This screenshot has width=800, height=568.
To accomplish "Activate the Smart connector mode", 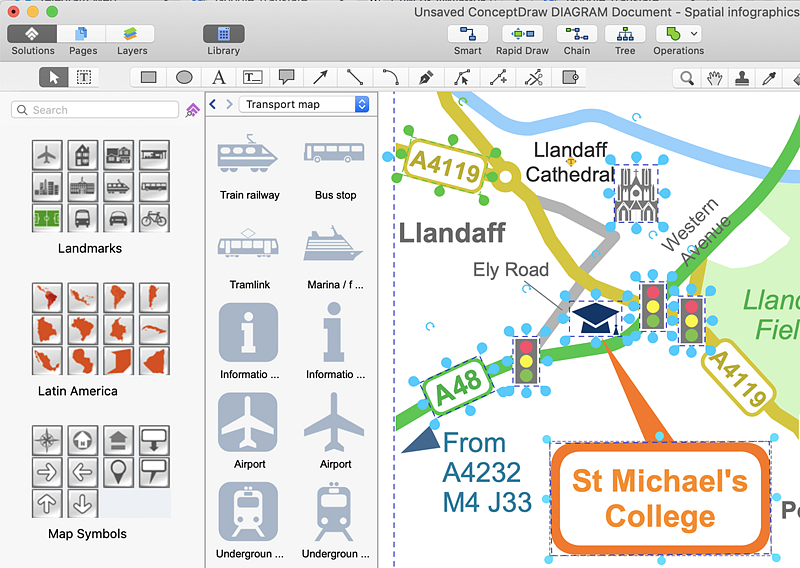I will (x=468, y=34).
